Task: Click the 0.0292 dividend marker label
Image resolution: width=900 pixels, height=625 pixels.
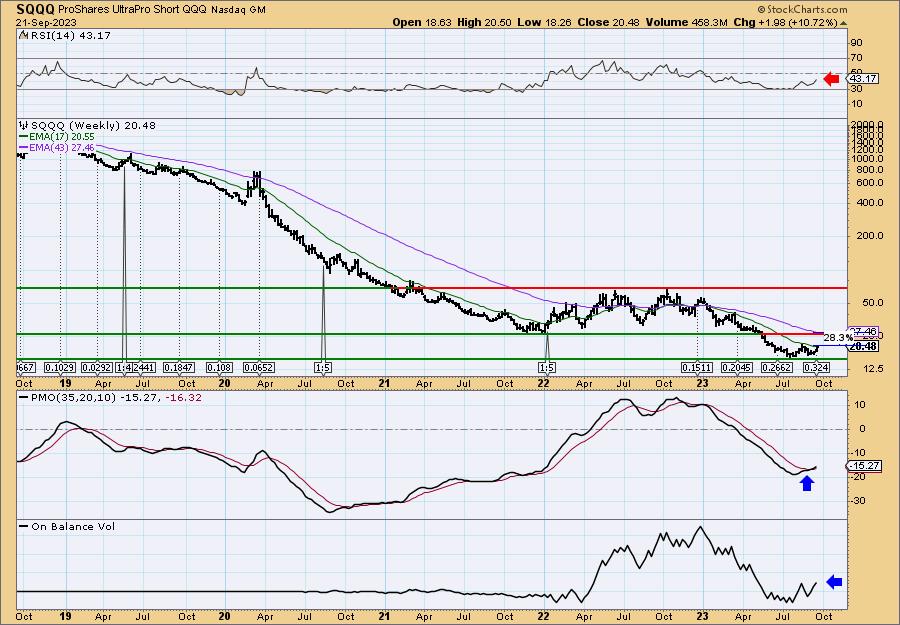Action: pos(98,367)
